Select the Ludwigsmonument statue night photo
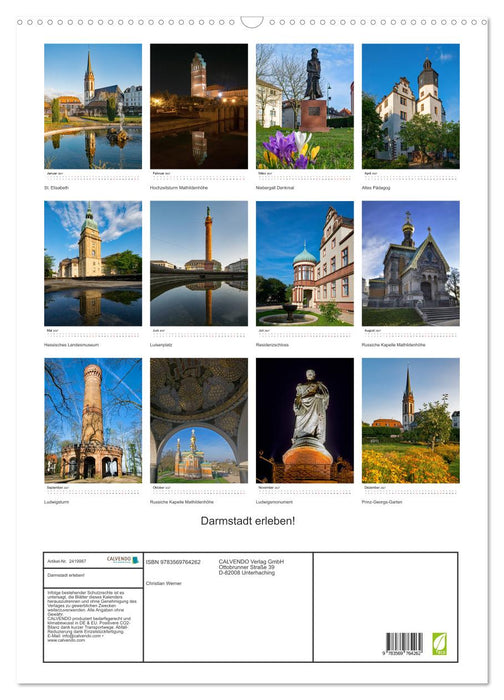This screenshot has height=700, width=504. click(x=305, y=421)
